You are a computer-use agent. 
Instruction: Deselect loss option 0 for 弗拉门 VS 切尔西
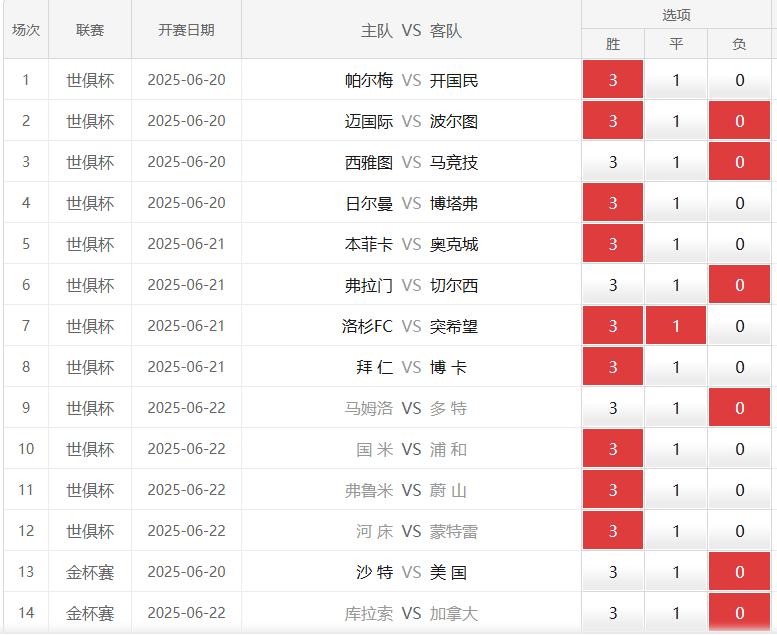click(x=739, y=285)
